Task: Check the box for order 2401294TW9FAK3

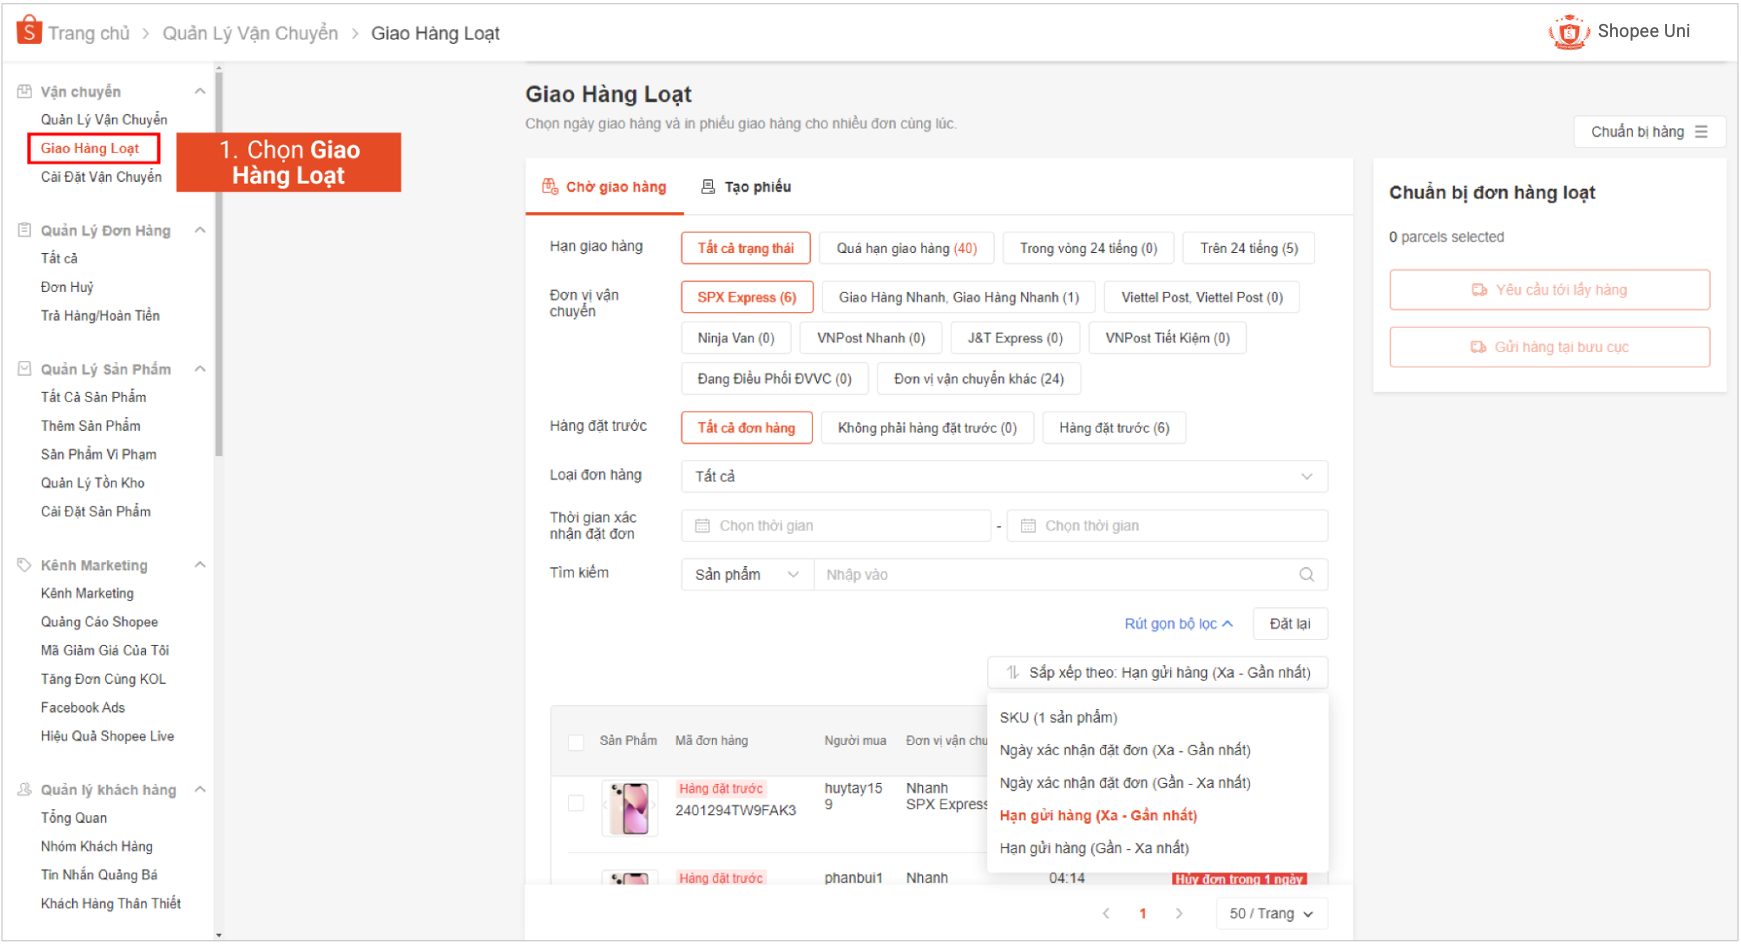Action: pyautogui.click(x=576, y=803)
